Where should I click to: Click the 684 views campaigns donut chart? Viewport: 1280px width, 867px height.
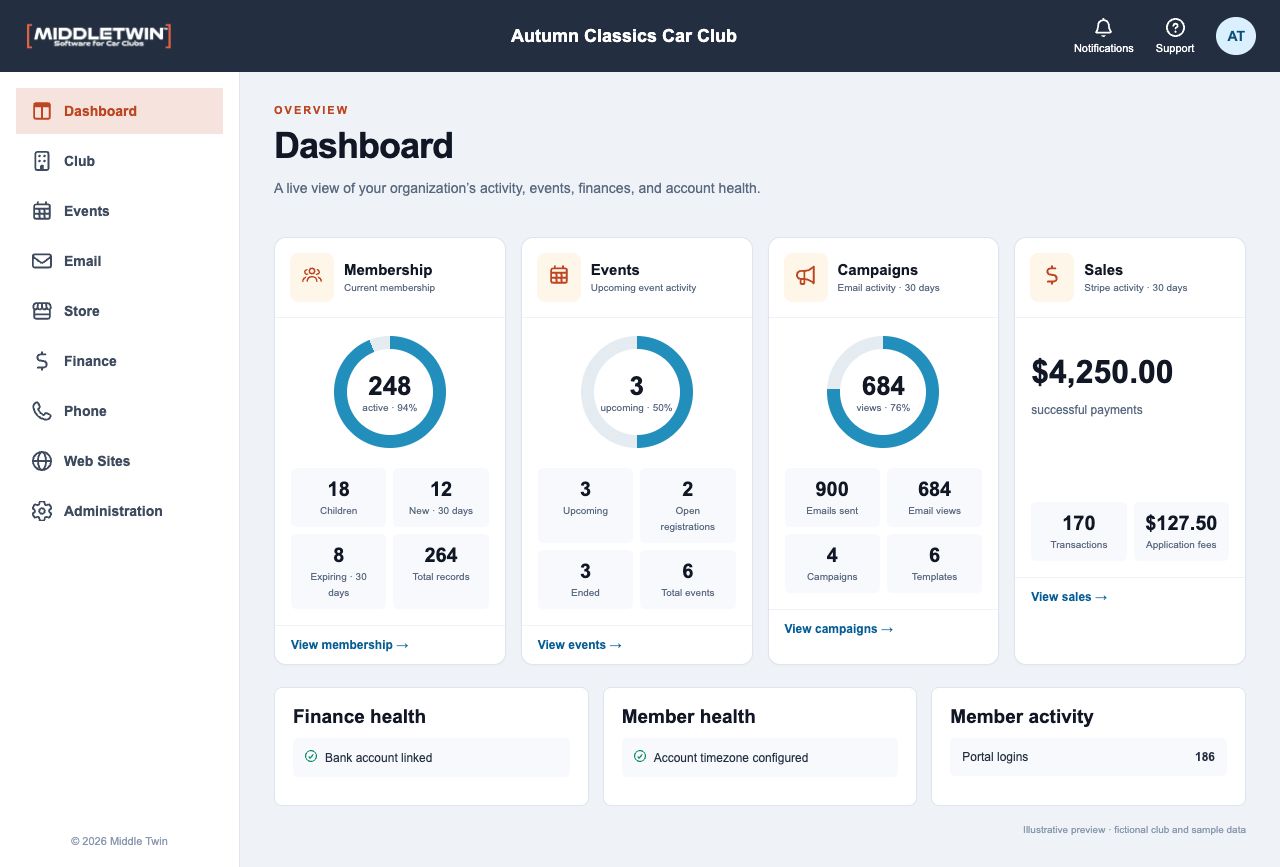tap(883, 391)
